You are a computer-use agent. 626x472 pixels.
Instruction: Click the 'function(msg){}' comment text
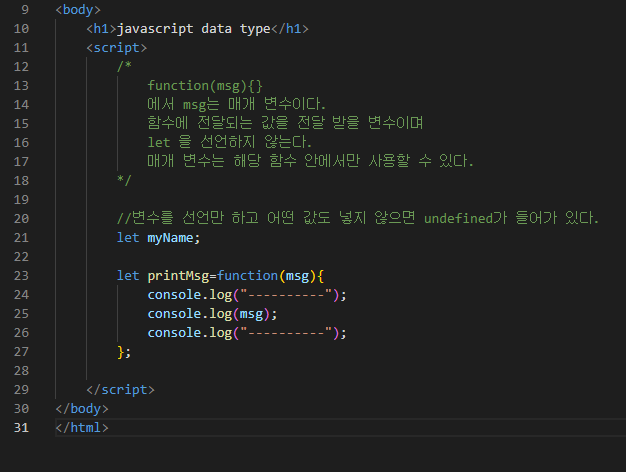pos(205,86)
